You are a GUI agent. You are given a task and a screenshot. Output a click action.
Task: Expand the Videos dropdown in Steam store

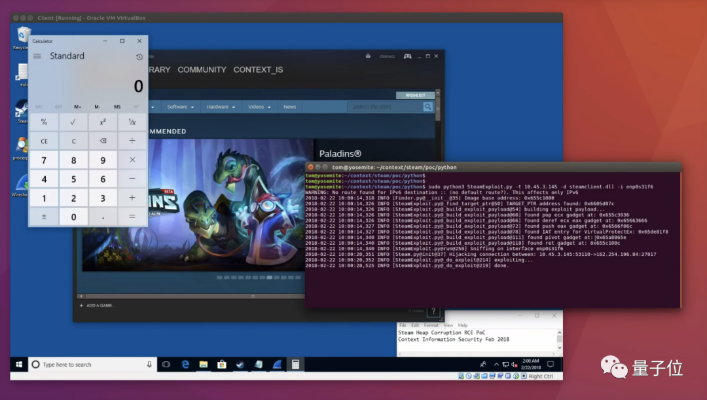tap(258, 106)
